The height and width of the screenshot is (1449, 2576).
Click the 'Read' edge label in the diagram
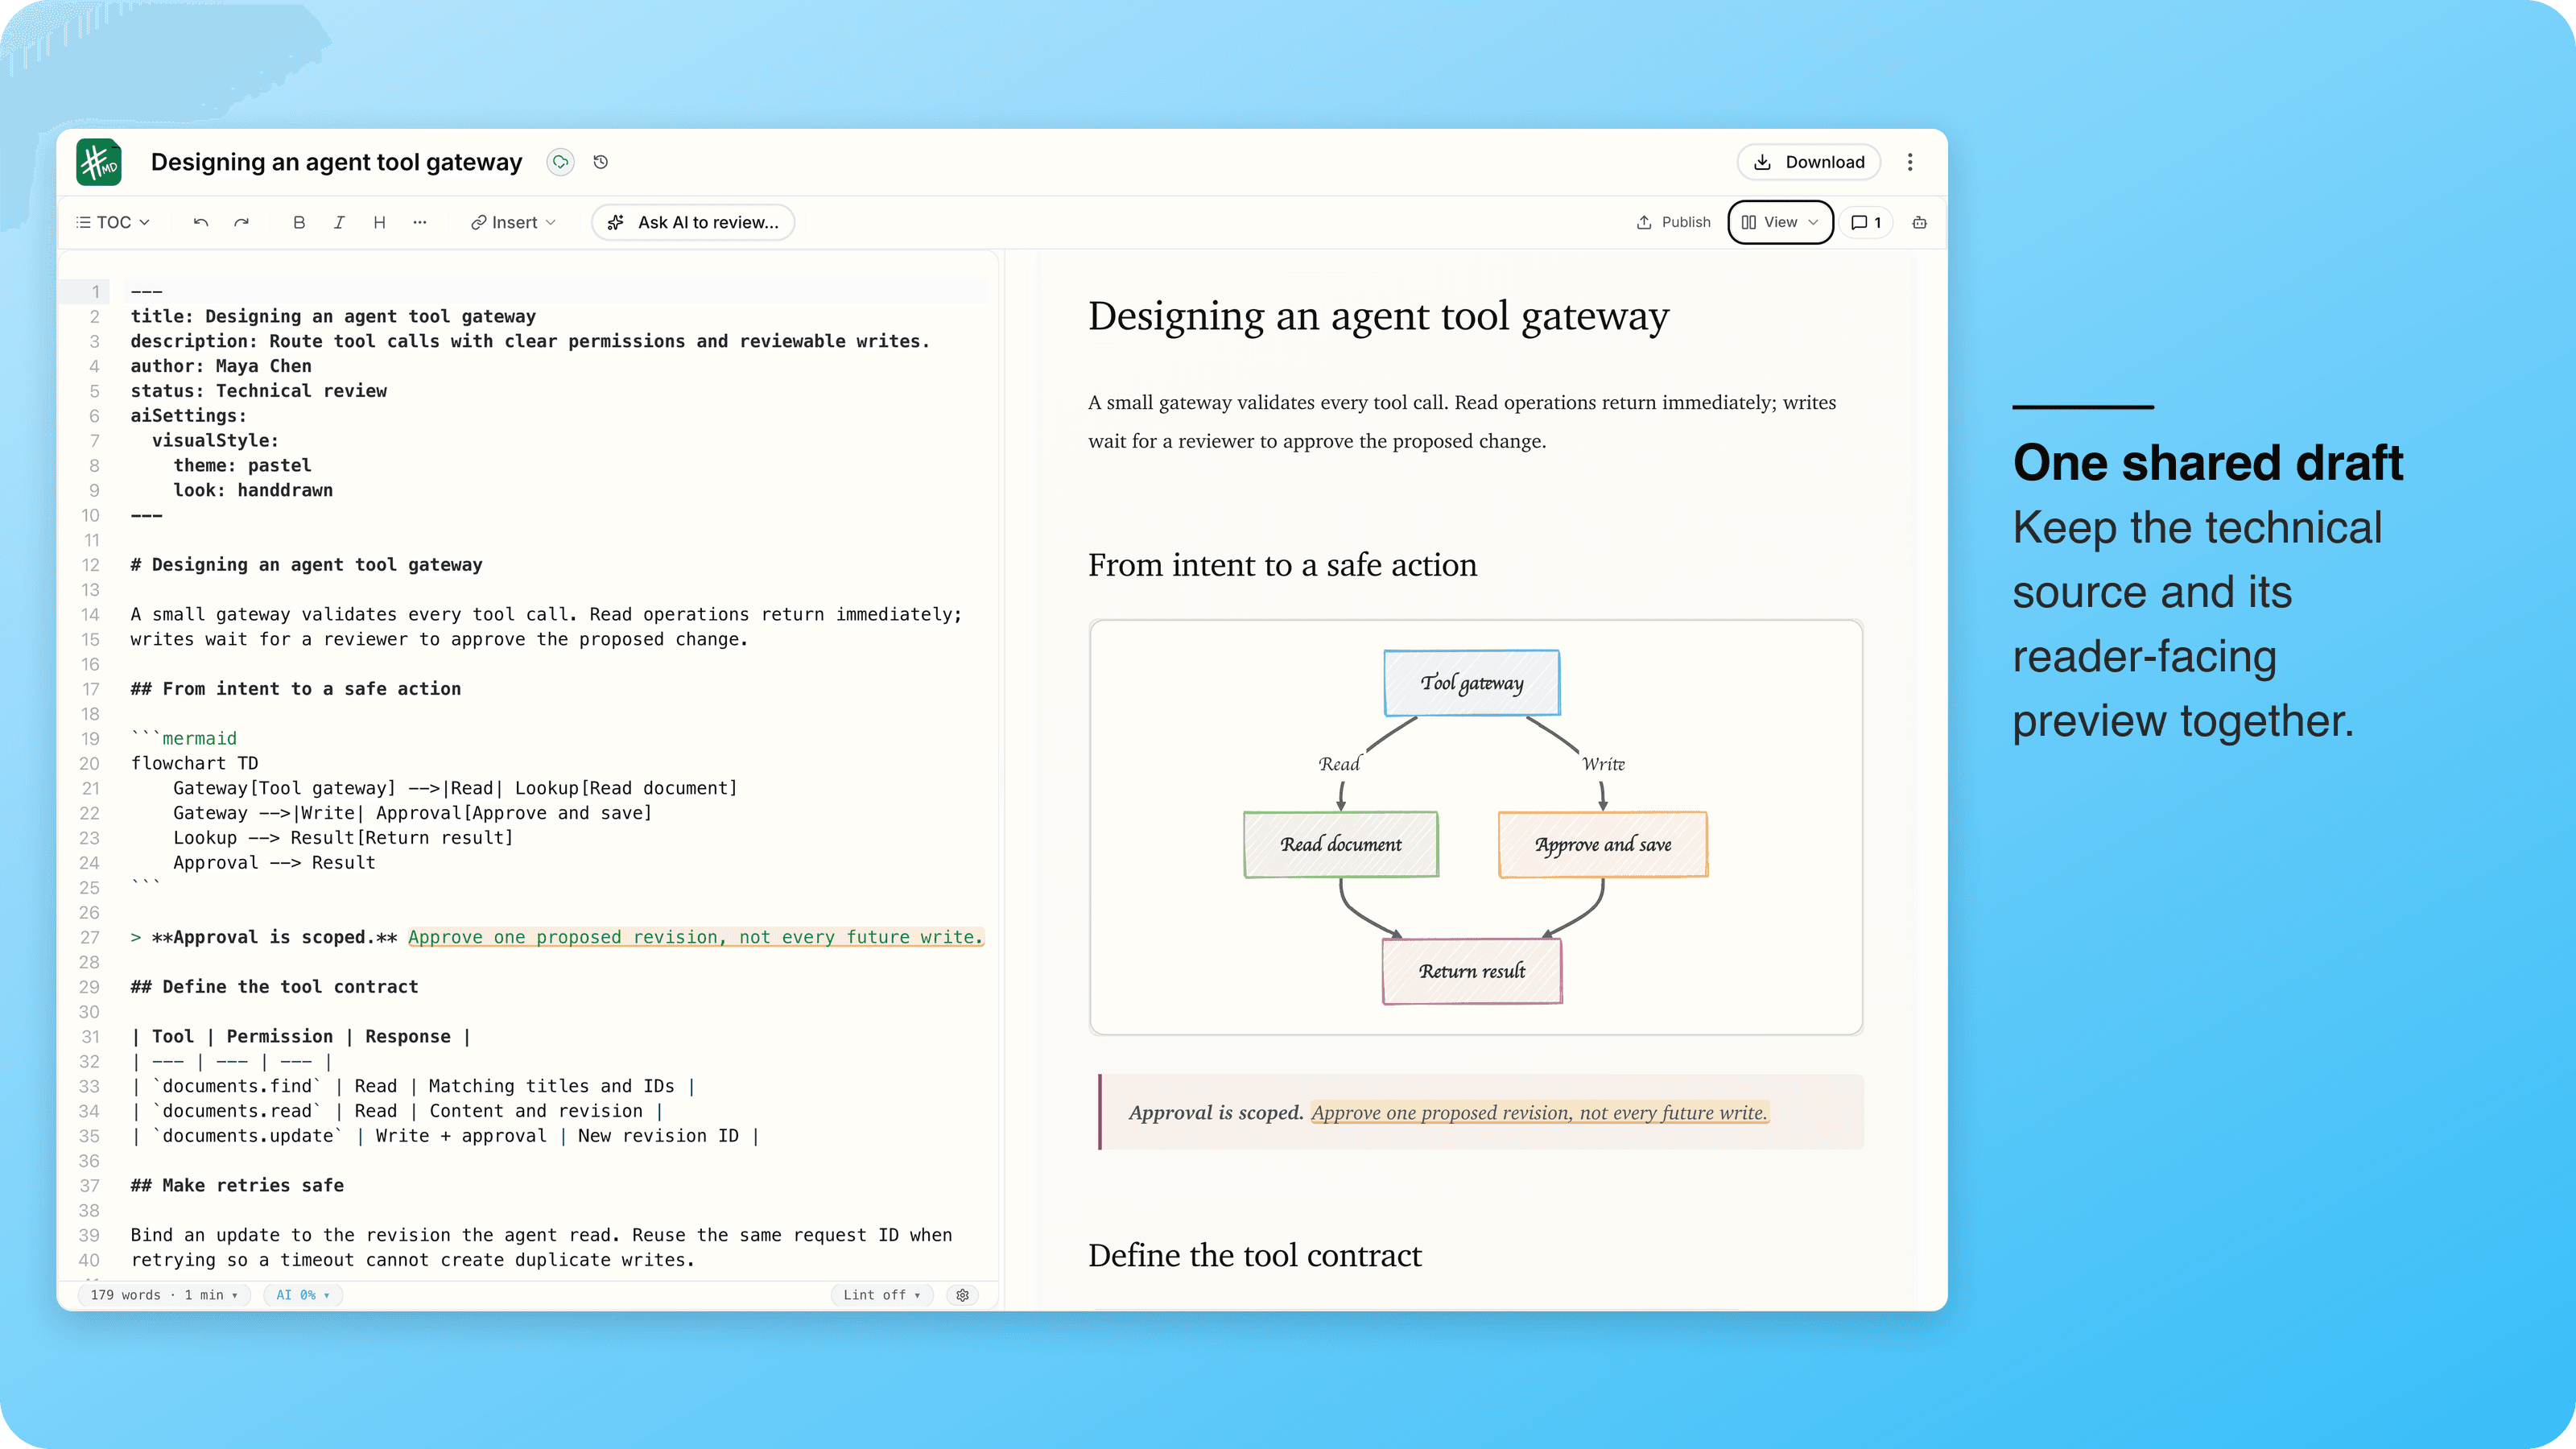(1339, 764)
